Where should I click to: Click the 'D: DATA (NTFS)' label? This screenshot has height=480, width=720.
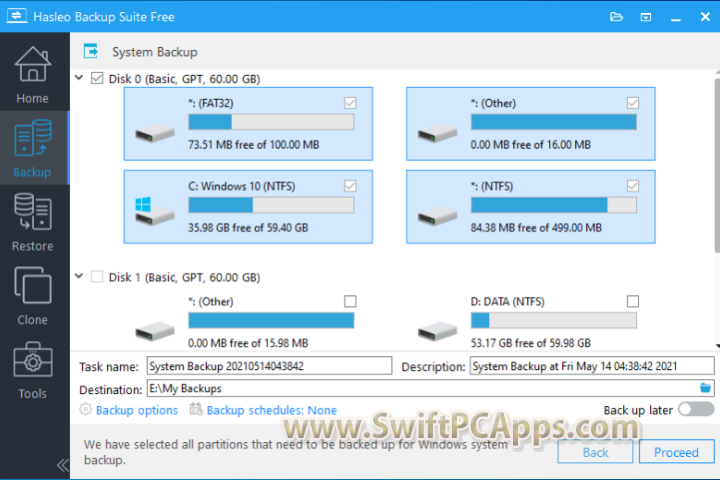[507, 301]
